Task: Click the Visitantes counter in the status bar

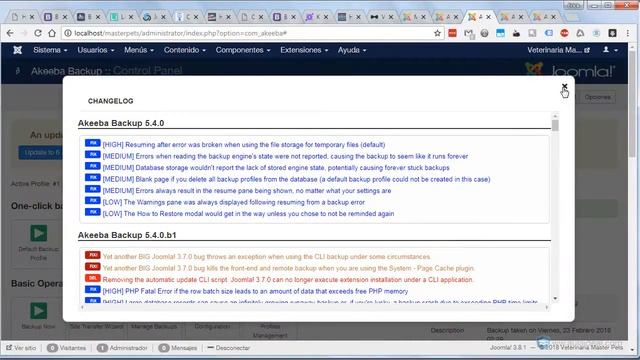Action: (67, 348)
